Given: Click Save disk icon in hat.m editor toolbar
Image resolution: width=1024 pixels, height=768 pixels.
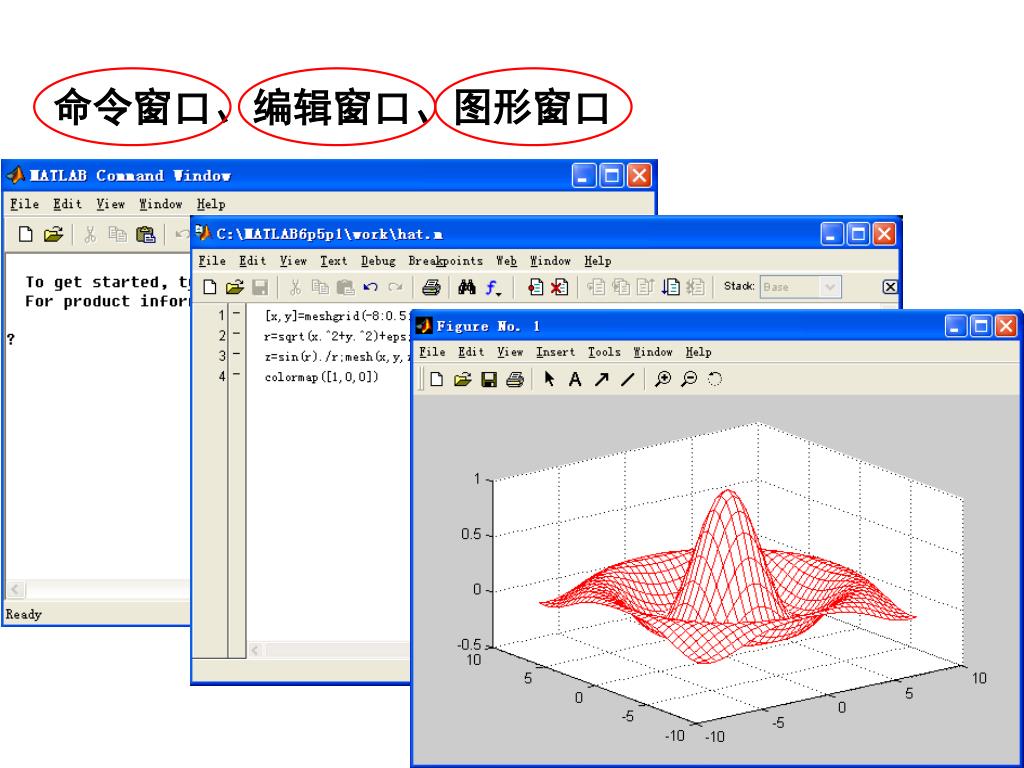Looking at the screenshot, I should (x=260, y=287).
